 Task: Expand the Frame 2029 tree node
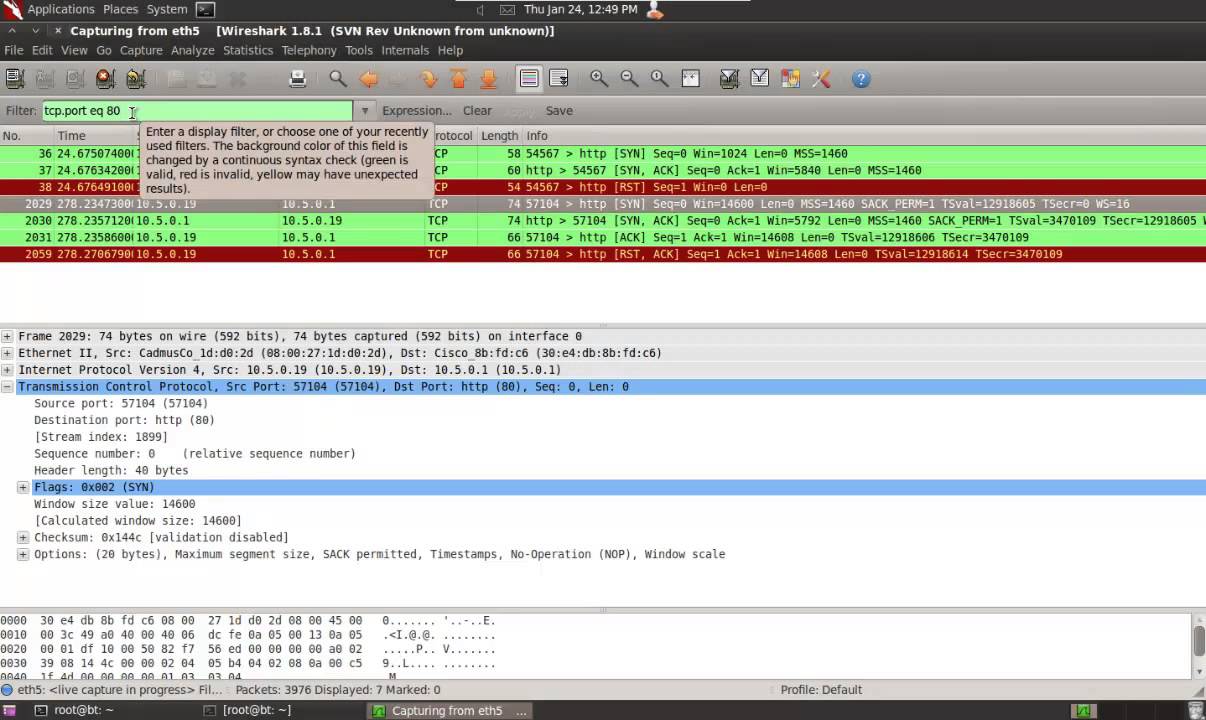pos(7,336)
